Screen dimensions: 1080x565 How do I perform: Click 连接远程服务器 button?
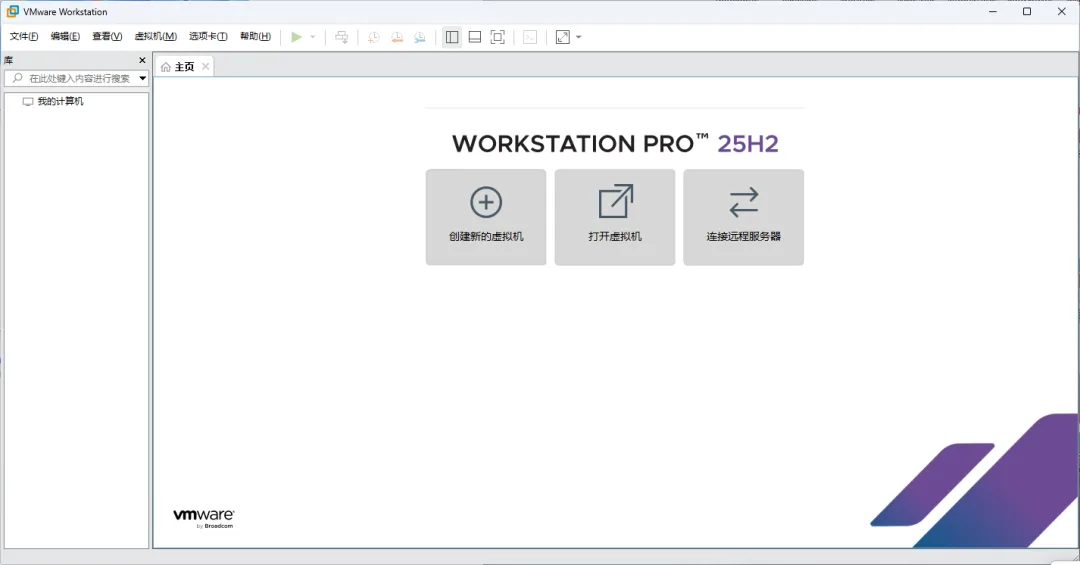(x=743, y=217)
